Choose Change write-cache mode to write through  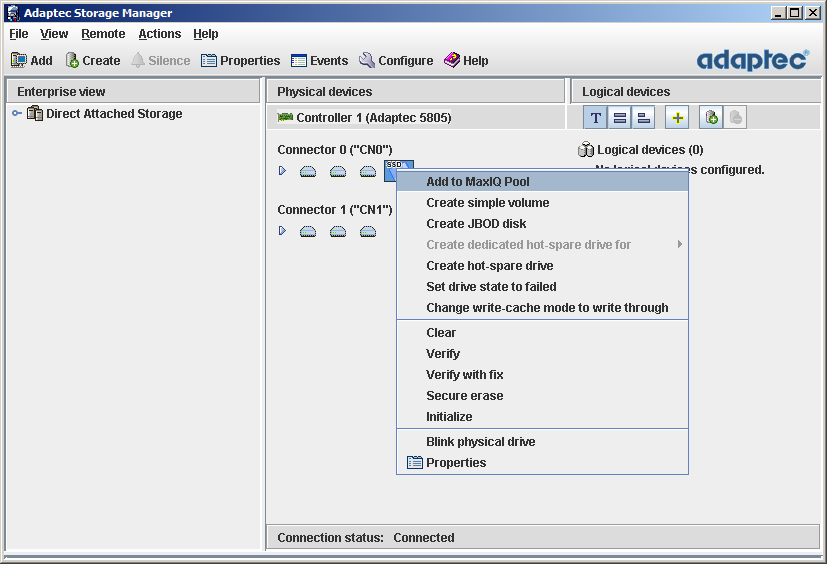(x=542, y=308)
